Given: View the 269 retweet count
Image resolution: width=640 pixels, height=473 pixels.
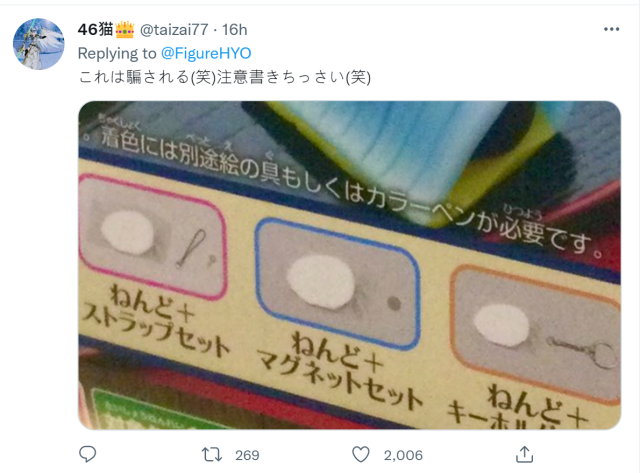Looking at the screenshot, I should [x=247, y=455].
